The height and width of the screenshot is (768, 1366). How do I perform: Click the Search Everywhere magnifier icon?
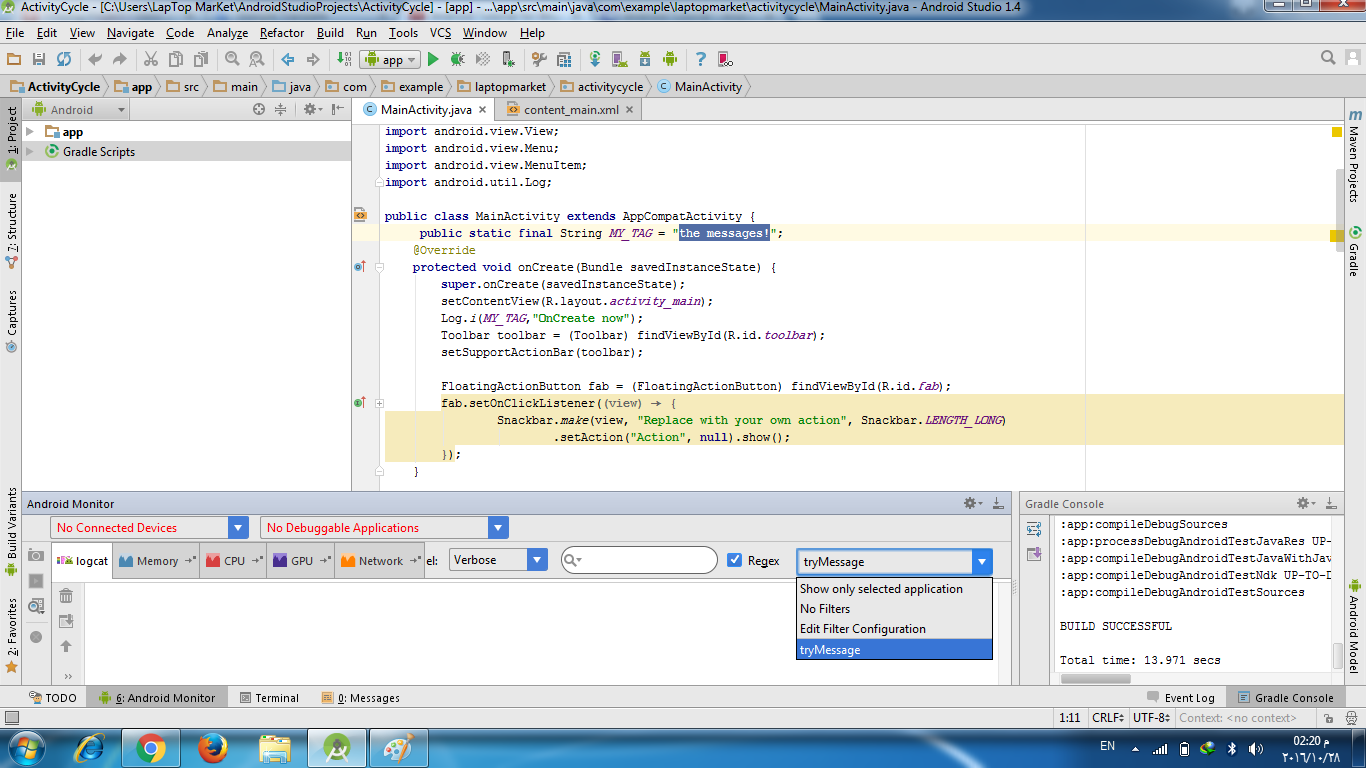pyautogui.click(x=1328, y=58)
